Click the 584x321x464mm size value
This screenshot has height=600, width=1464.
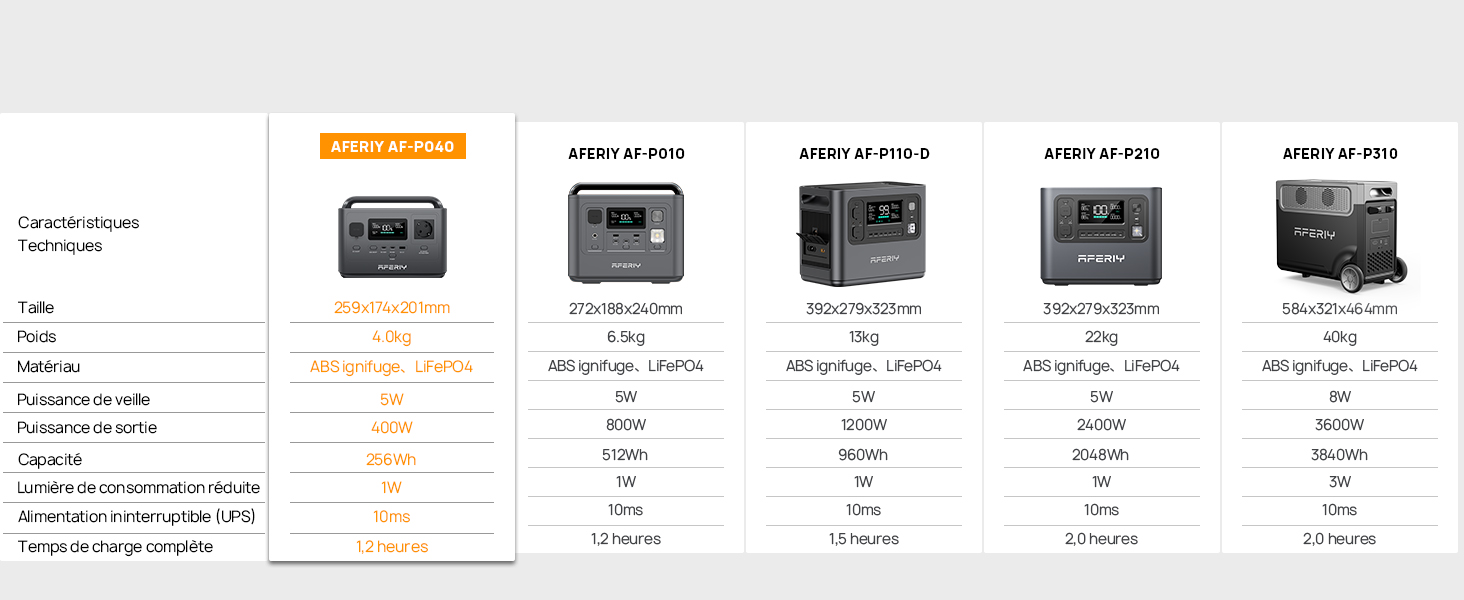[x=1340, y=309]
